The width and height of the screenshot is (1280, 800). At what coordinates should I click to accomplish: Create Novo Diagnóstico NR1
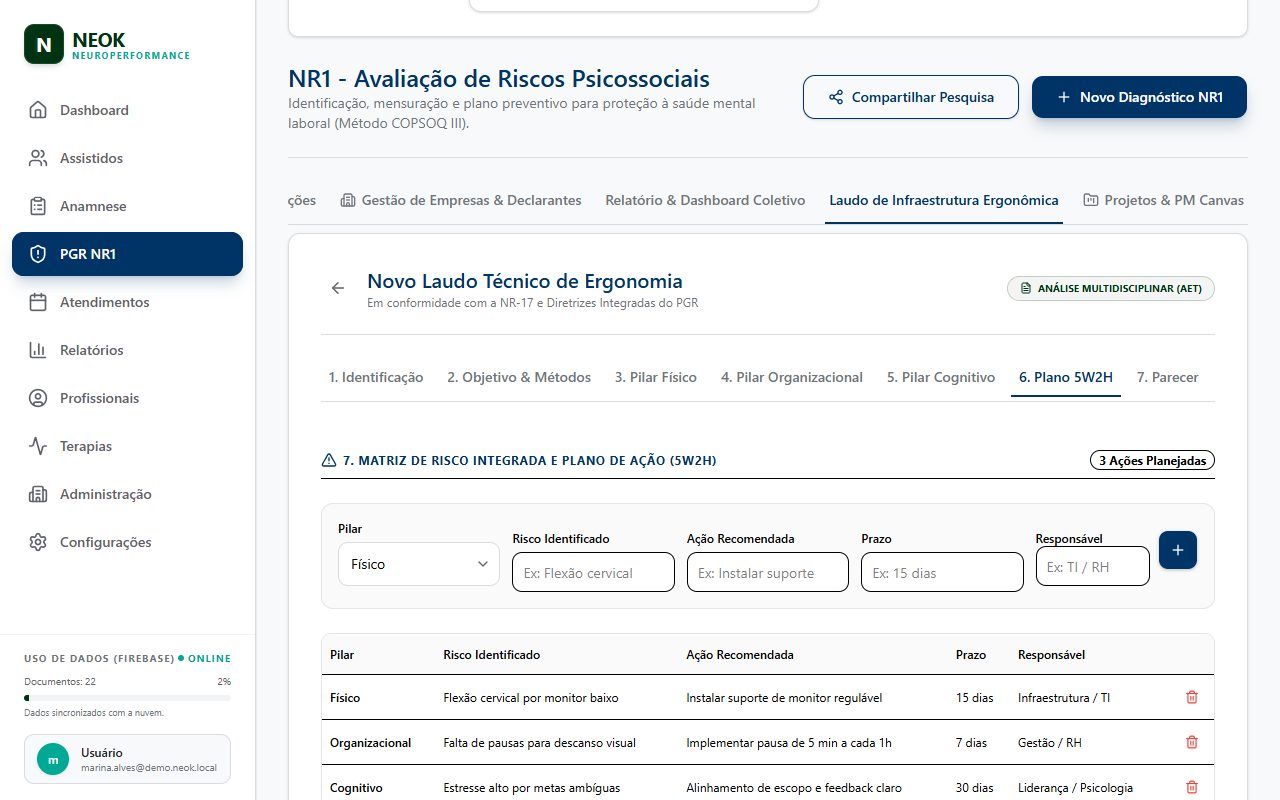pyautogui.click(x=1139, y=97)
